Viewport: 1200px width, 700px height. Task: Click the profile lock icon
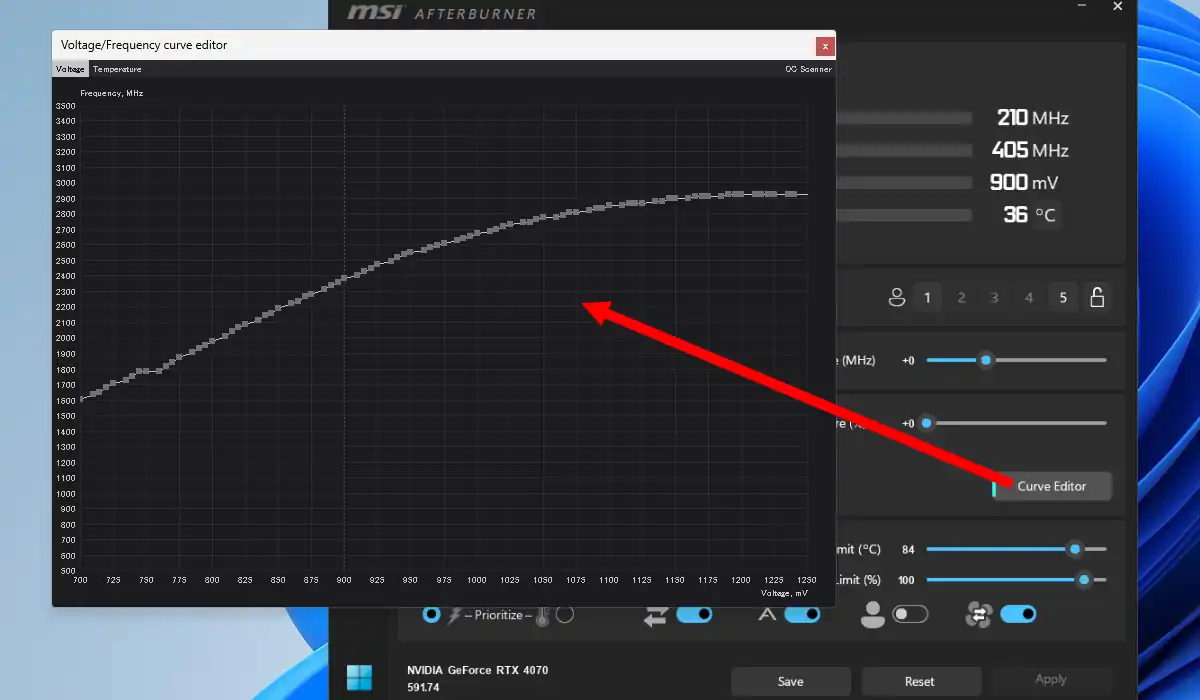(1097, 297)
